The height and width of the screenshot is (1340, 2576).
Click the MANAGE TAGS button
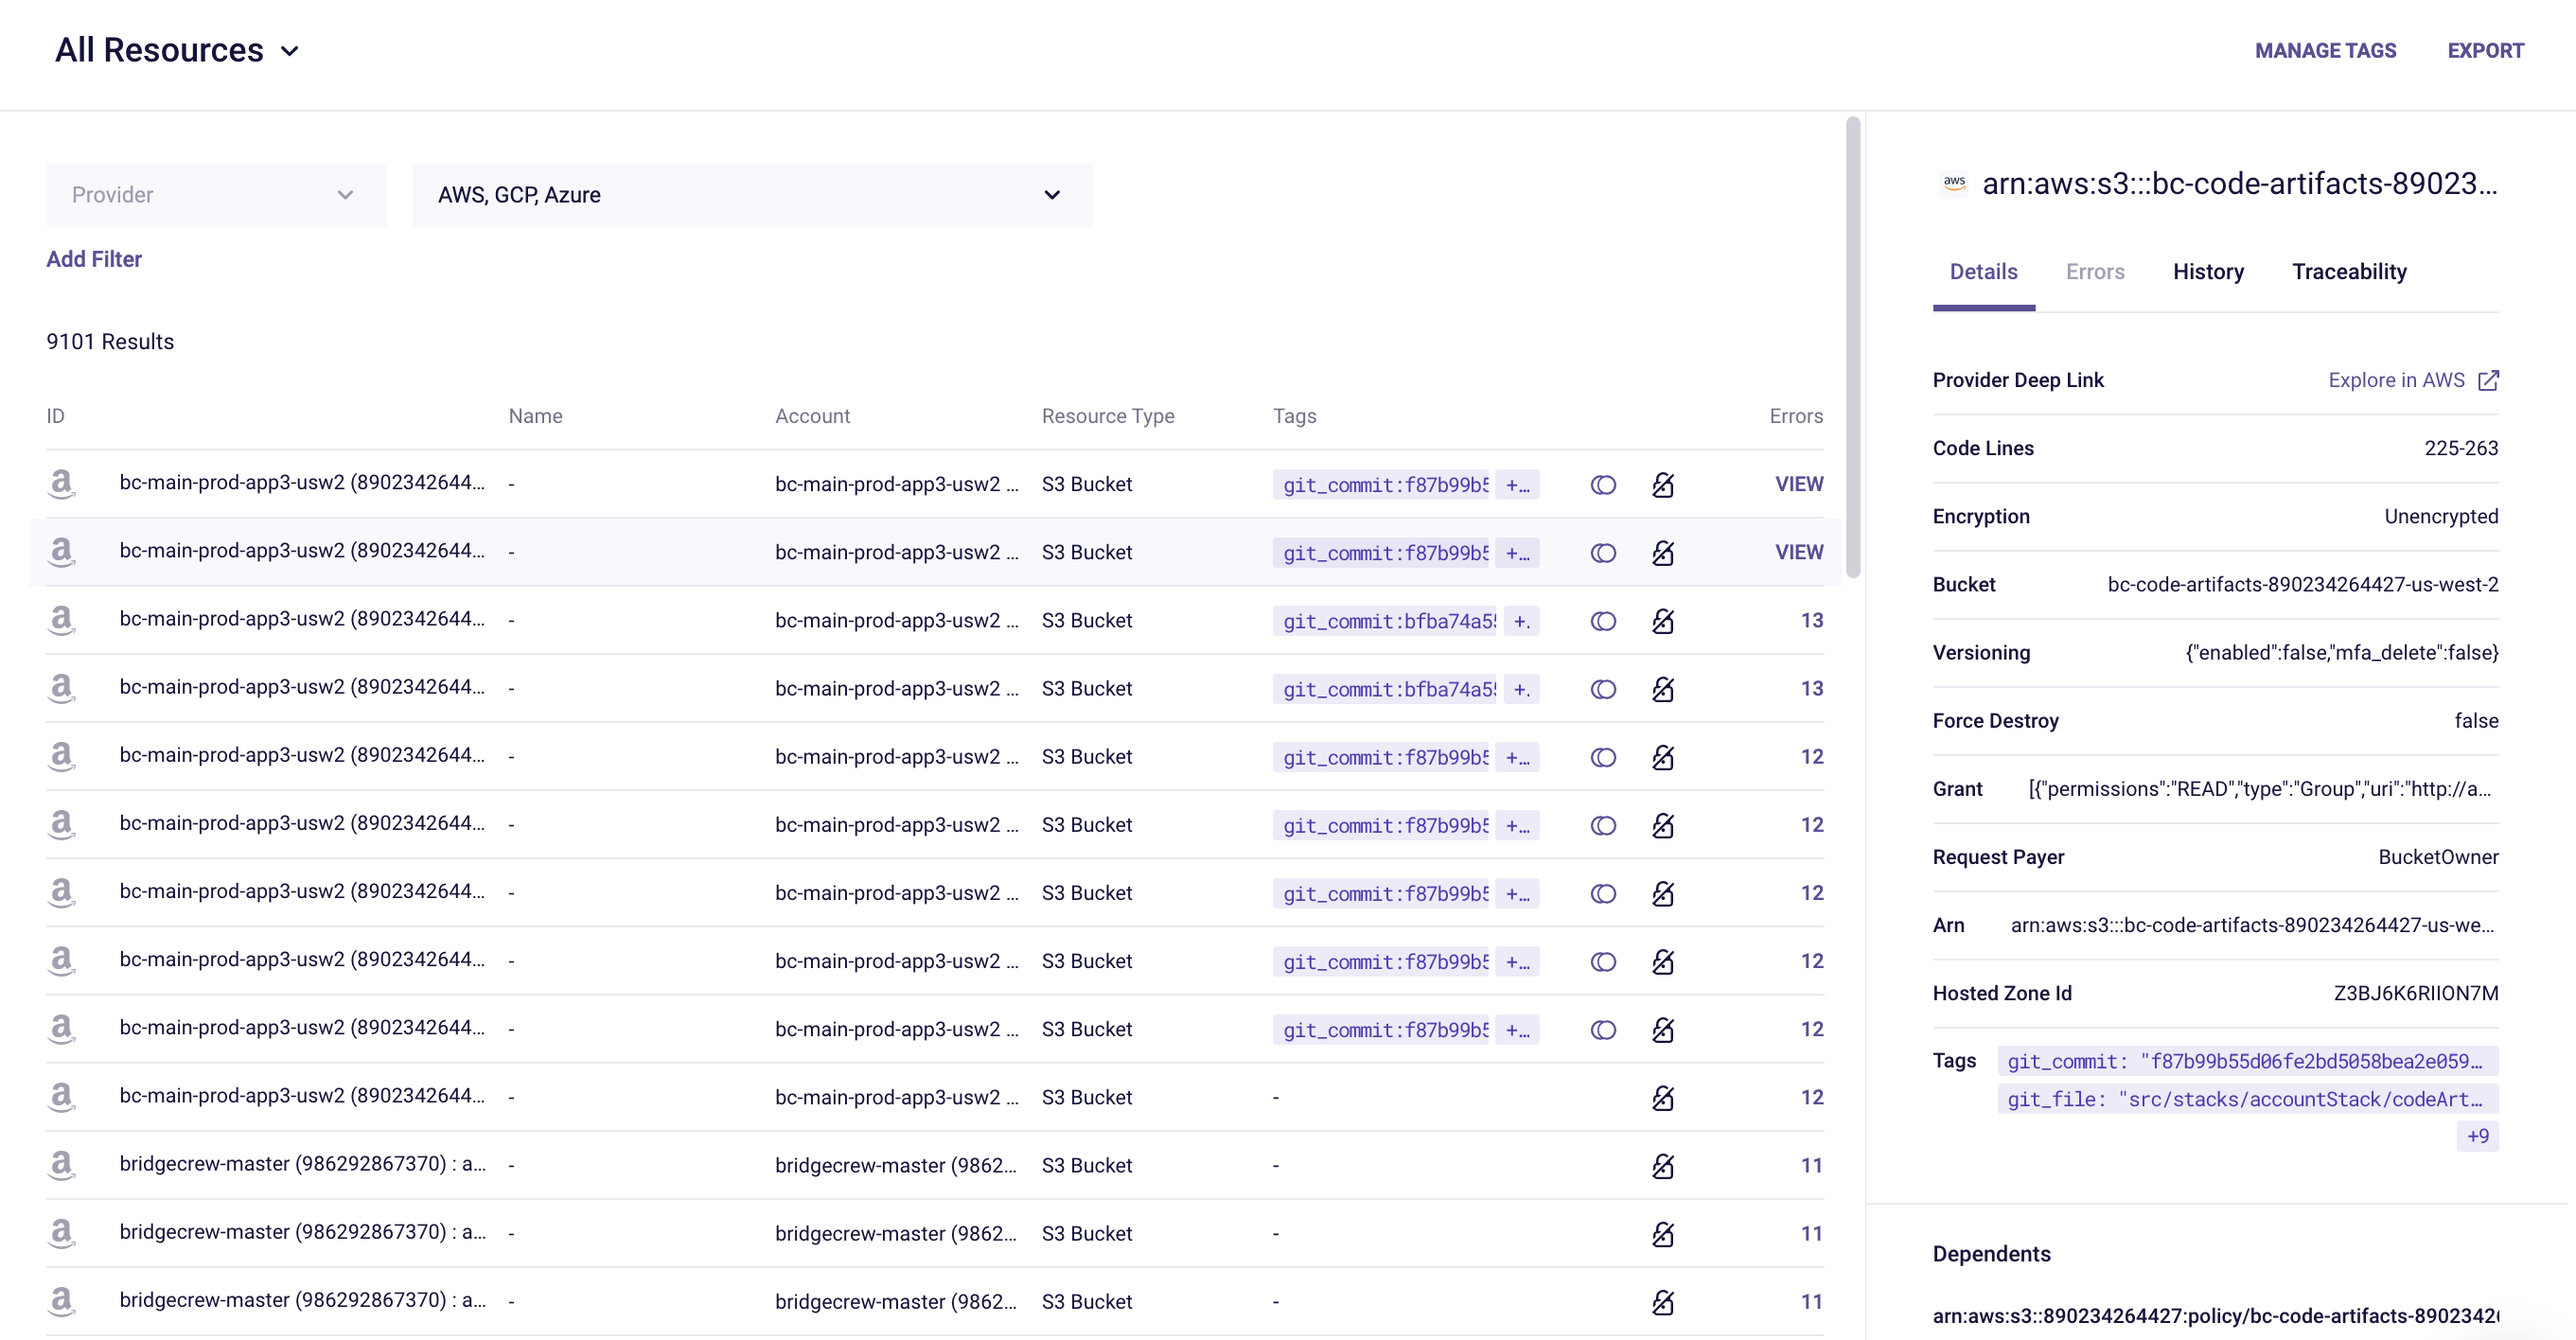coord(2325,51)
